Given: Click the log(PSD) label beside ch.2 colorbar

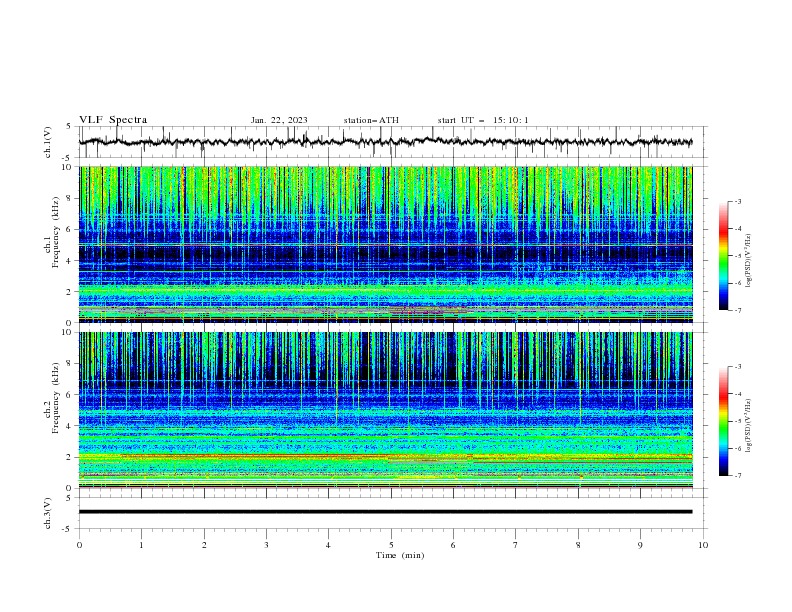Looking at the screenshot, I should click(748, 425).
